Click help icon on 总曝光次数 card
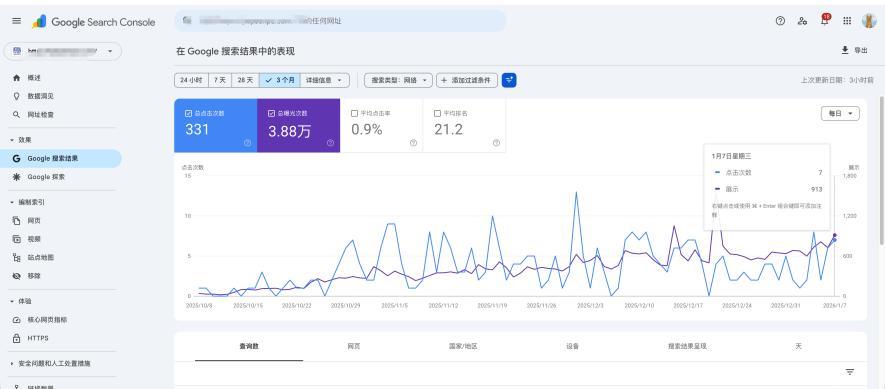Image resolution: width=885 pixels, height=389 pixels. click(x=330, y=143)
